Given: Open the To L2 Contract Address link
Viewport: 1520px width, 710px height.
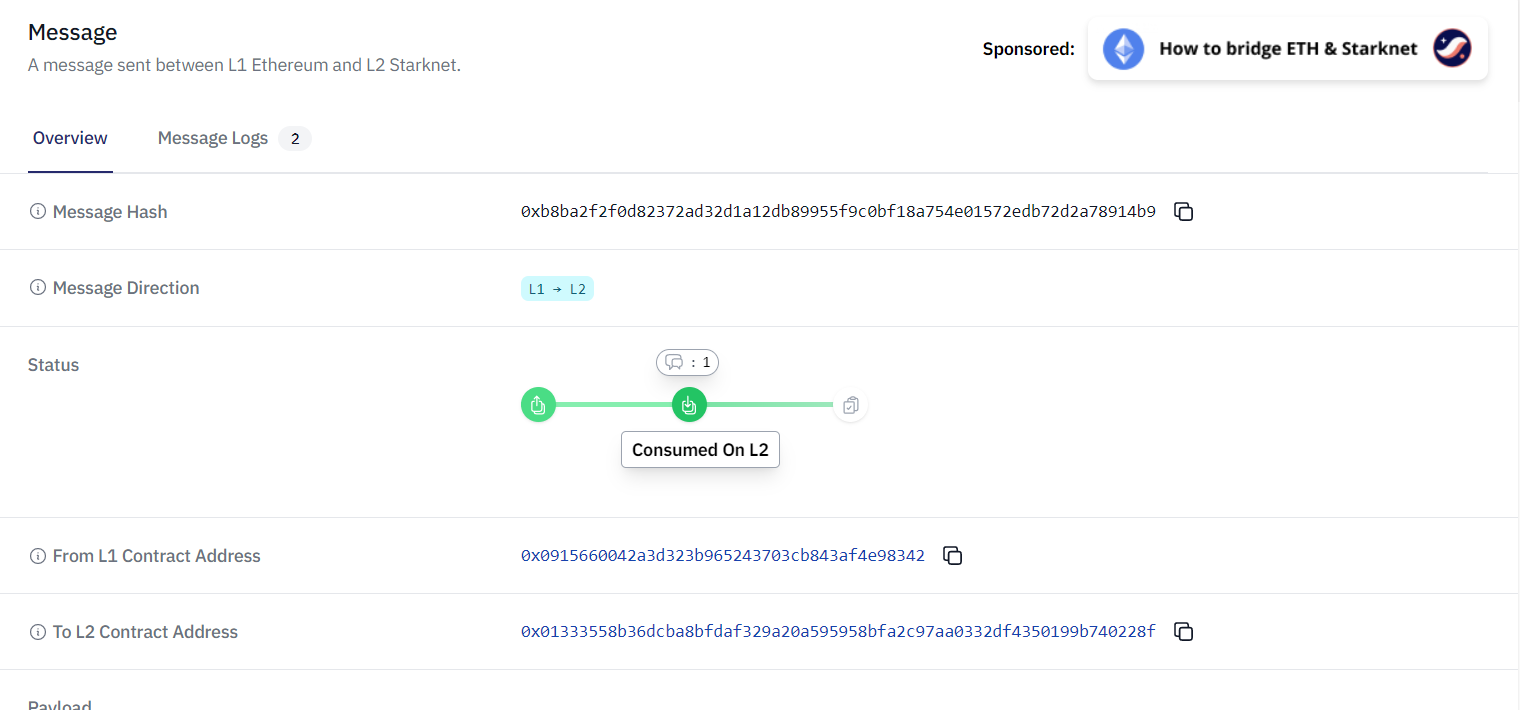Looking at the screenshot, I should point(837,631).
